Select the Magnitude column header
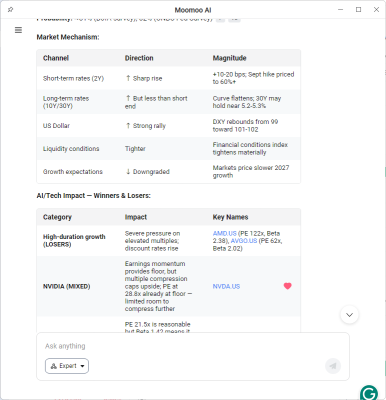Image resolution: width=386 pixels, height=400 pixels. (x=229, y=58)
